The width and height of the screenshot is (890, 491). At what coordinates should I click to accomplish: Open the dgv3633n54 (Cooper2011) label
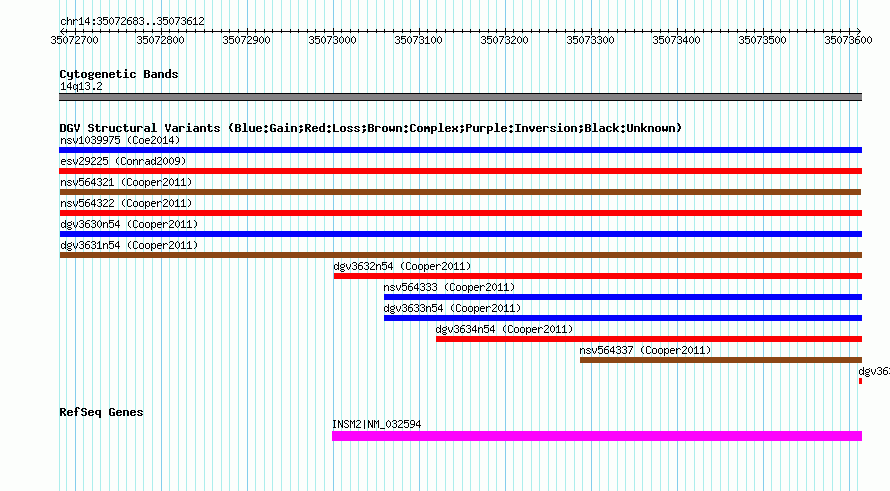pyautogui.click(x=452, y=308)
